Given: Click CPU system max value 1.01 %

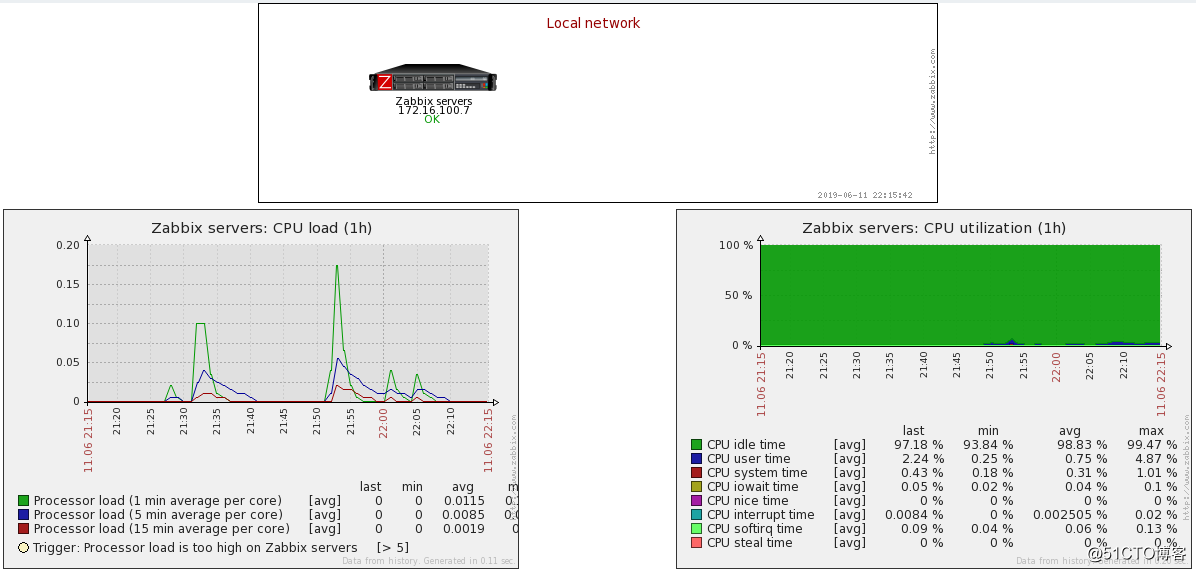Looking at the screenshot, I should click(1156, 473).
